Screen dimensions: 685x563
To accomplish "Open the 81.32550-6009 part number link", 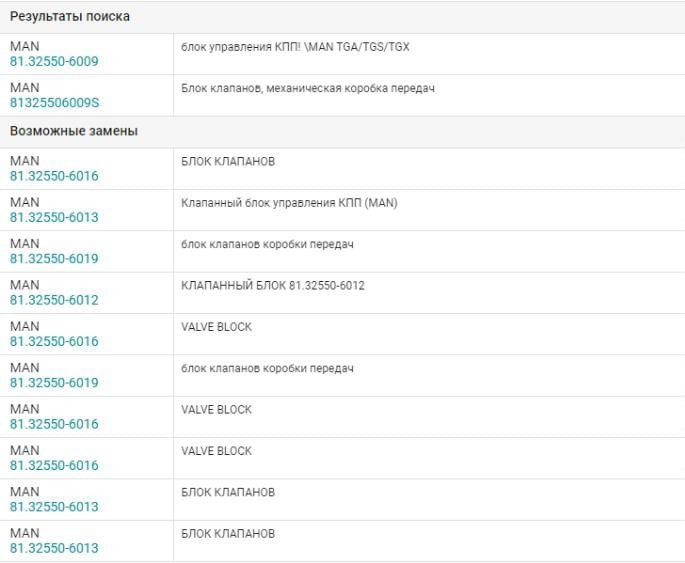I will 54,61.
